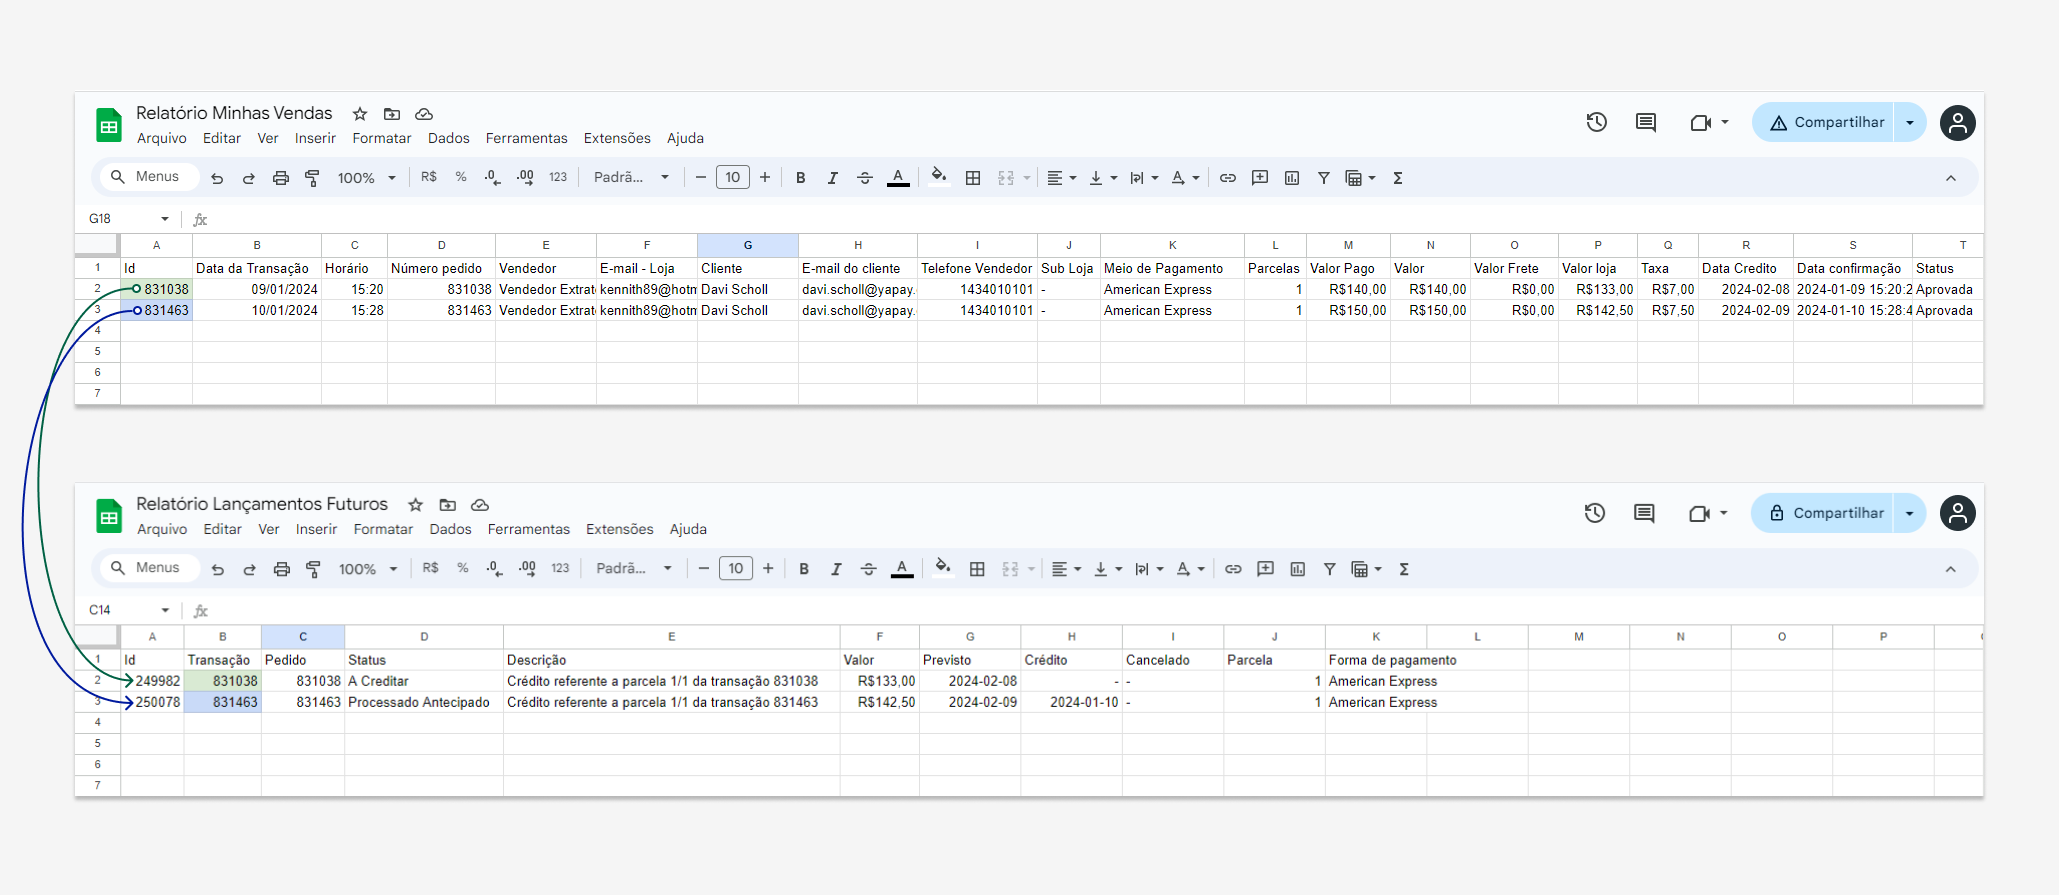2059x895 pixels.
Task: Open Dados menu in Minhas Vendas sheet
Action: [x=449, y=138]
